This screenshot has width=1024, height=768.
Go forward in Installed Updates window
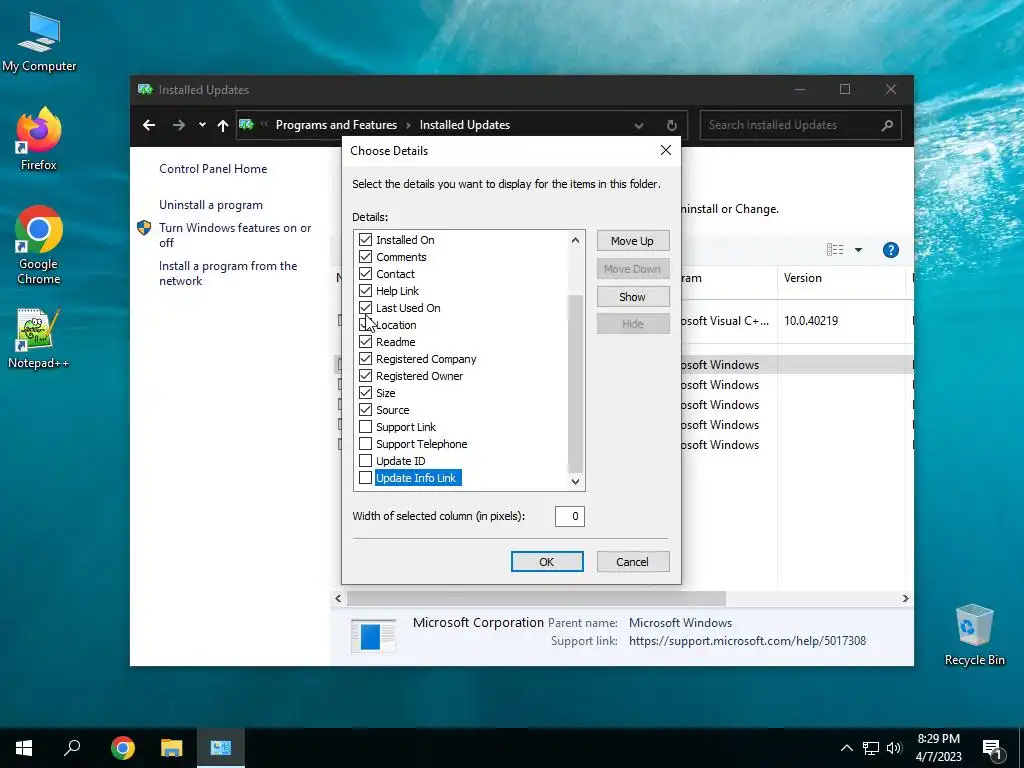click(178, 125)
